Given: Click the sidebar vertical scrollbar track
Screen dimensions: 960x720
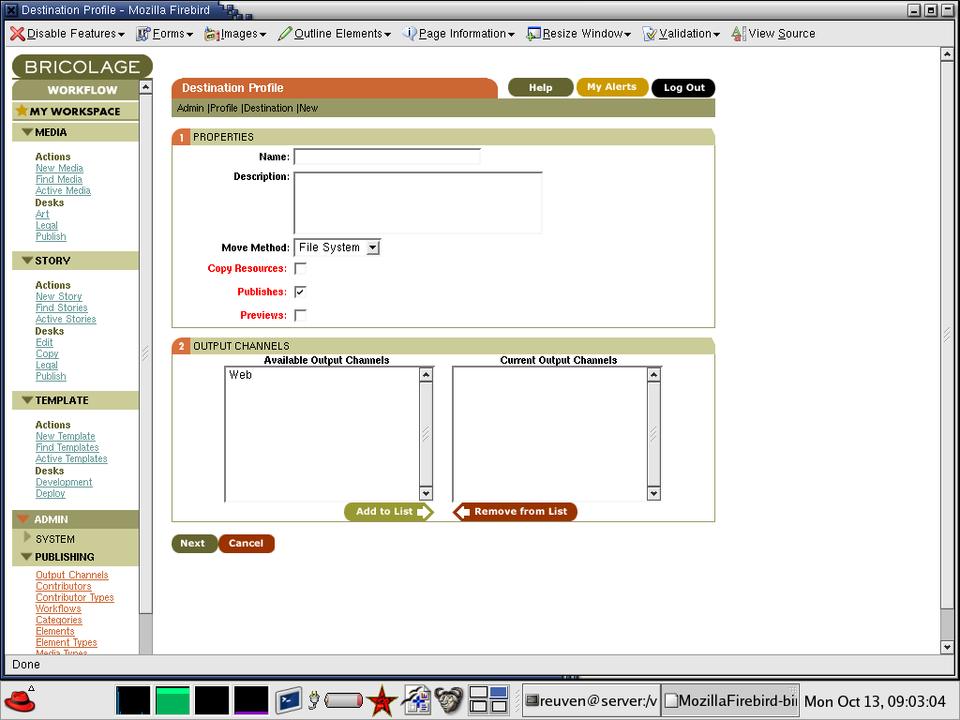Looking at the screenshot, I should tap(145, 400).
